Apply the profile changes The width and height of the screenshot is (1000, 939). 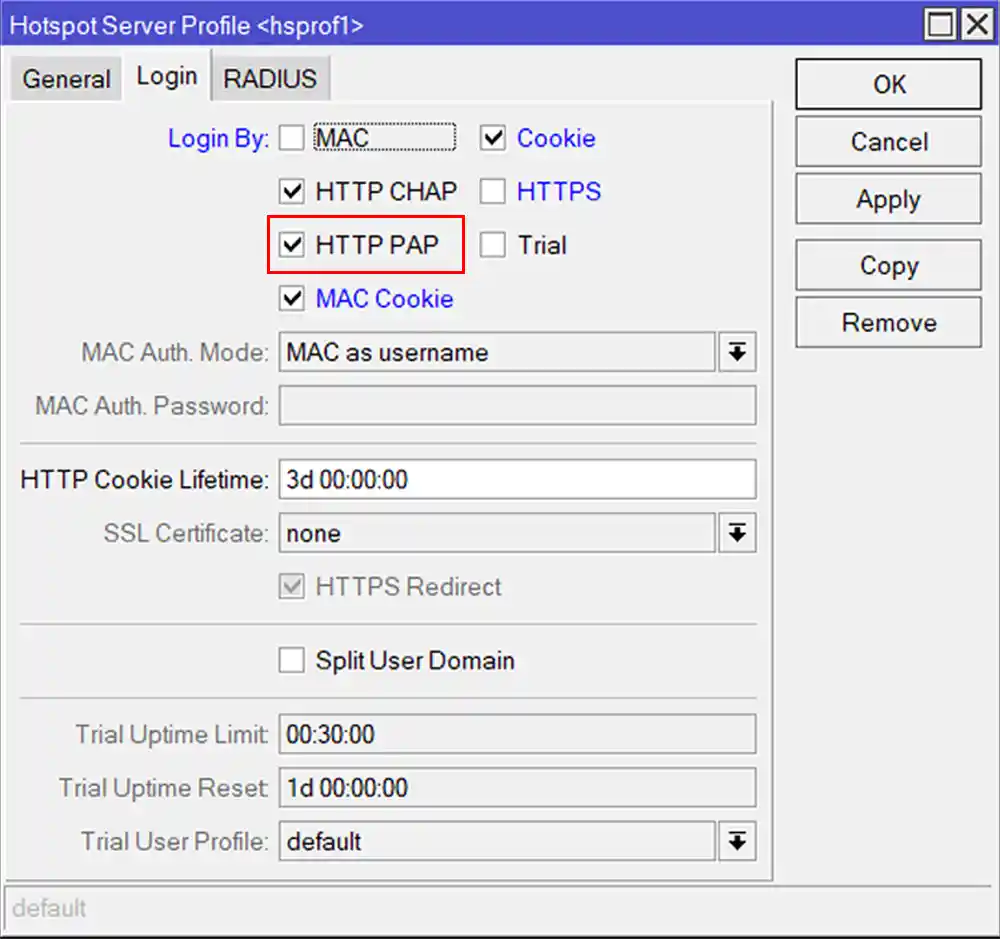tap(888, 199)
